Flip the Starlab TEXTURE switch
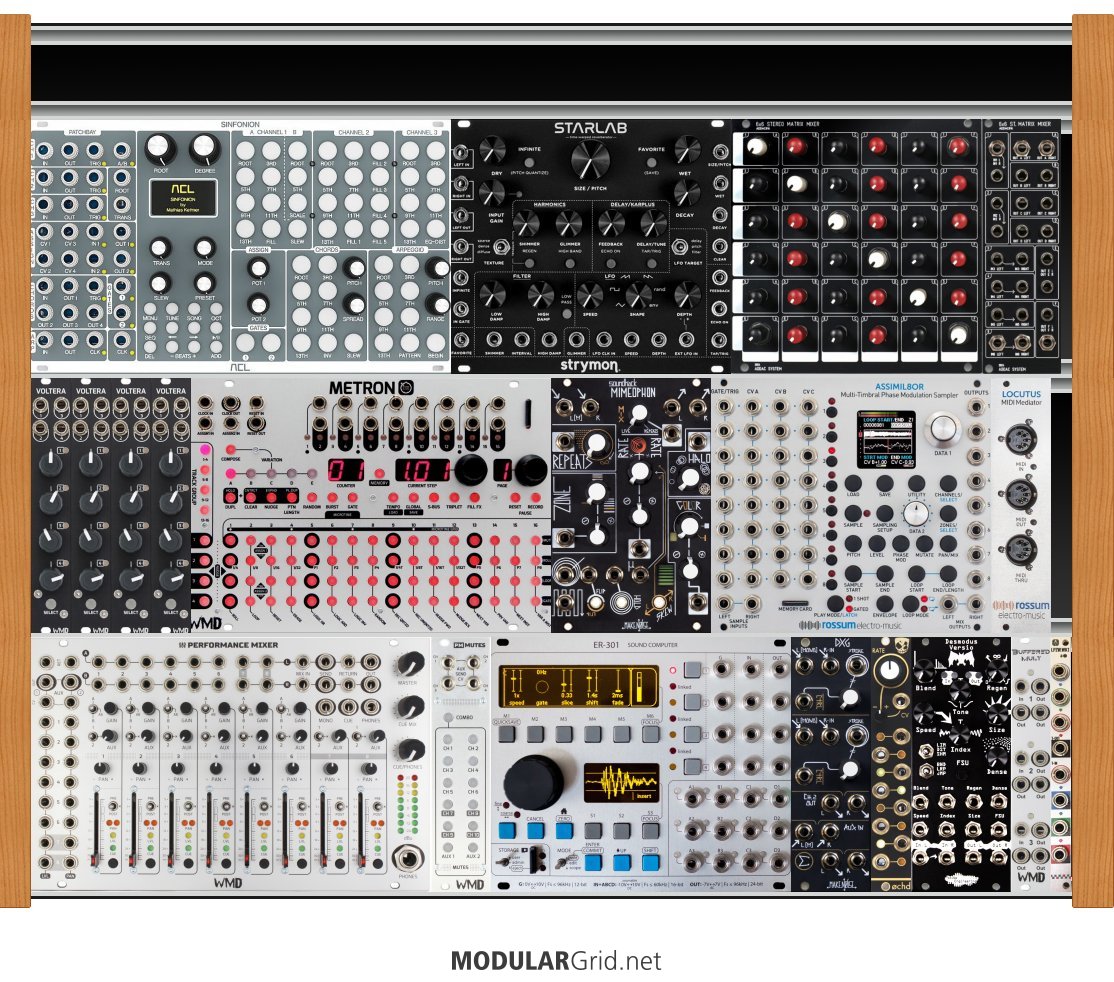This screenshot has height=982, width=1114. point(502,248)
